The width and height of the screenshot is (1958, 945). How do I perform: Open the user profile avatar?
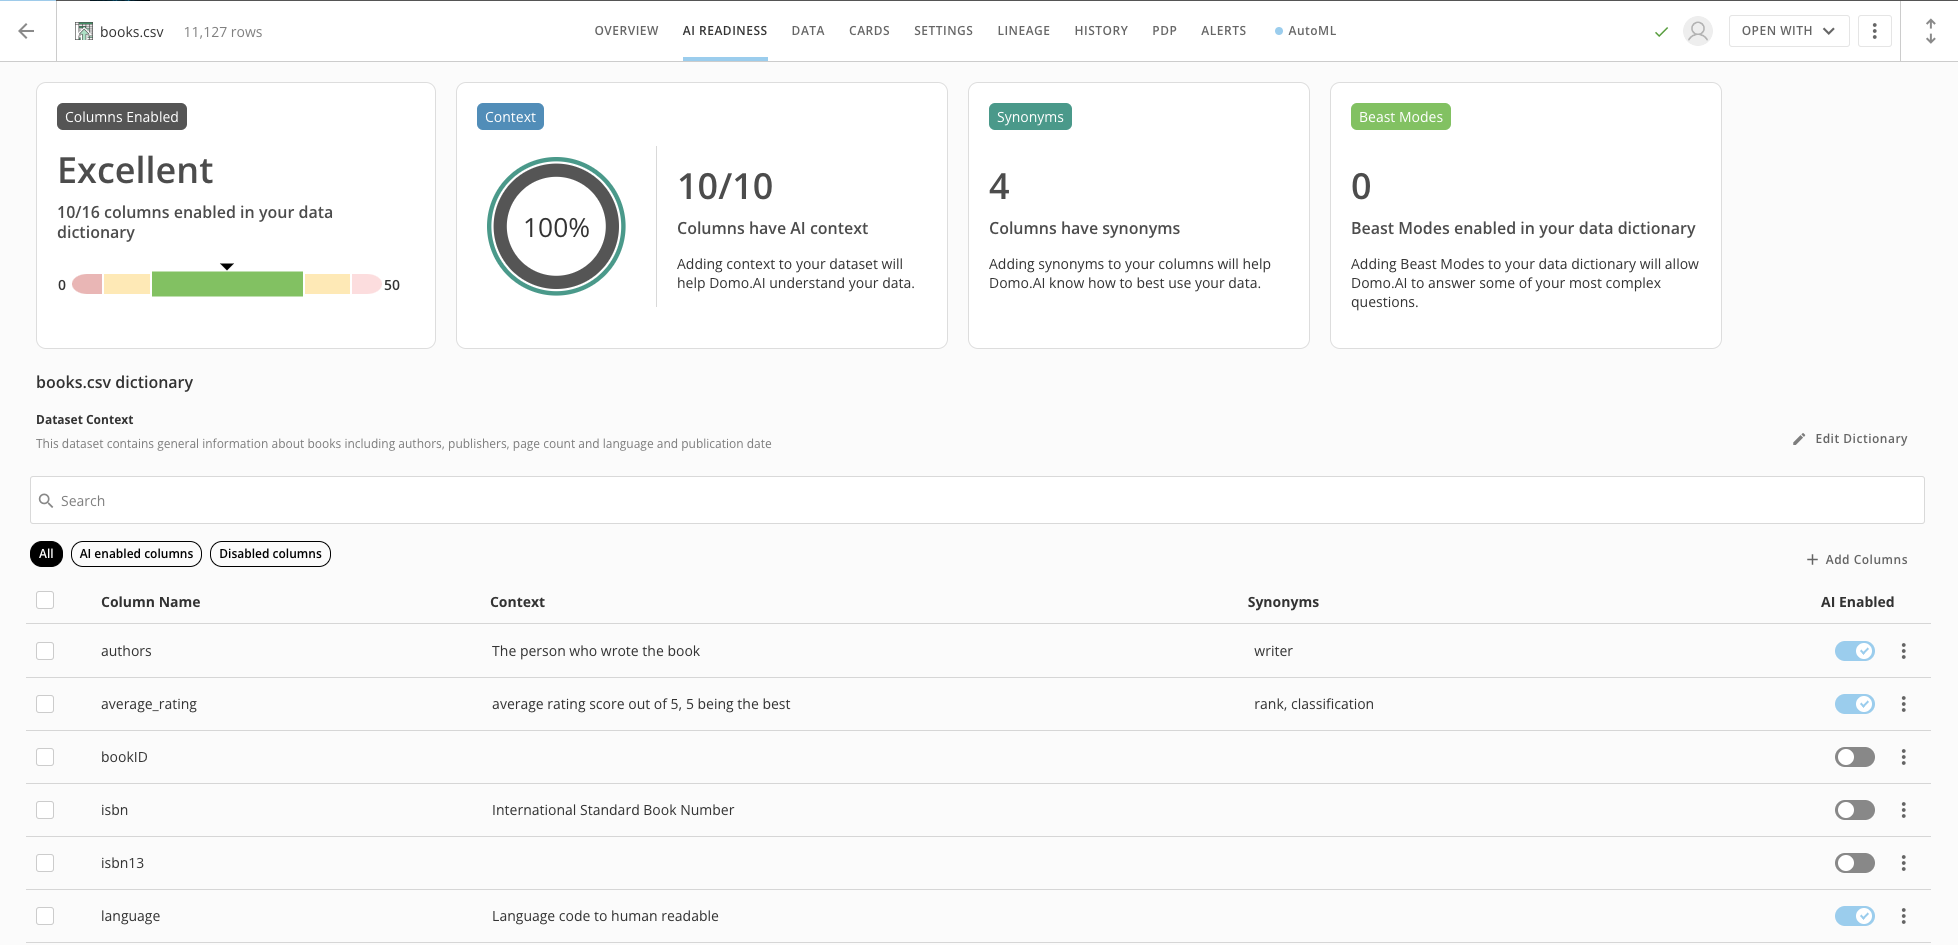[1698, 31]
